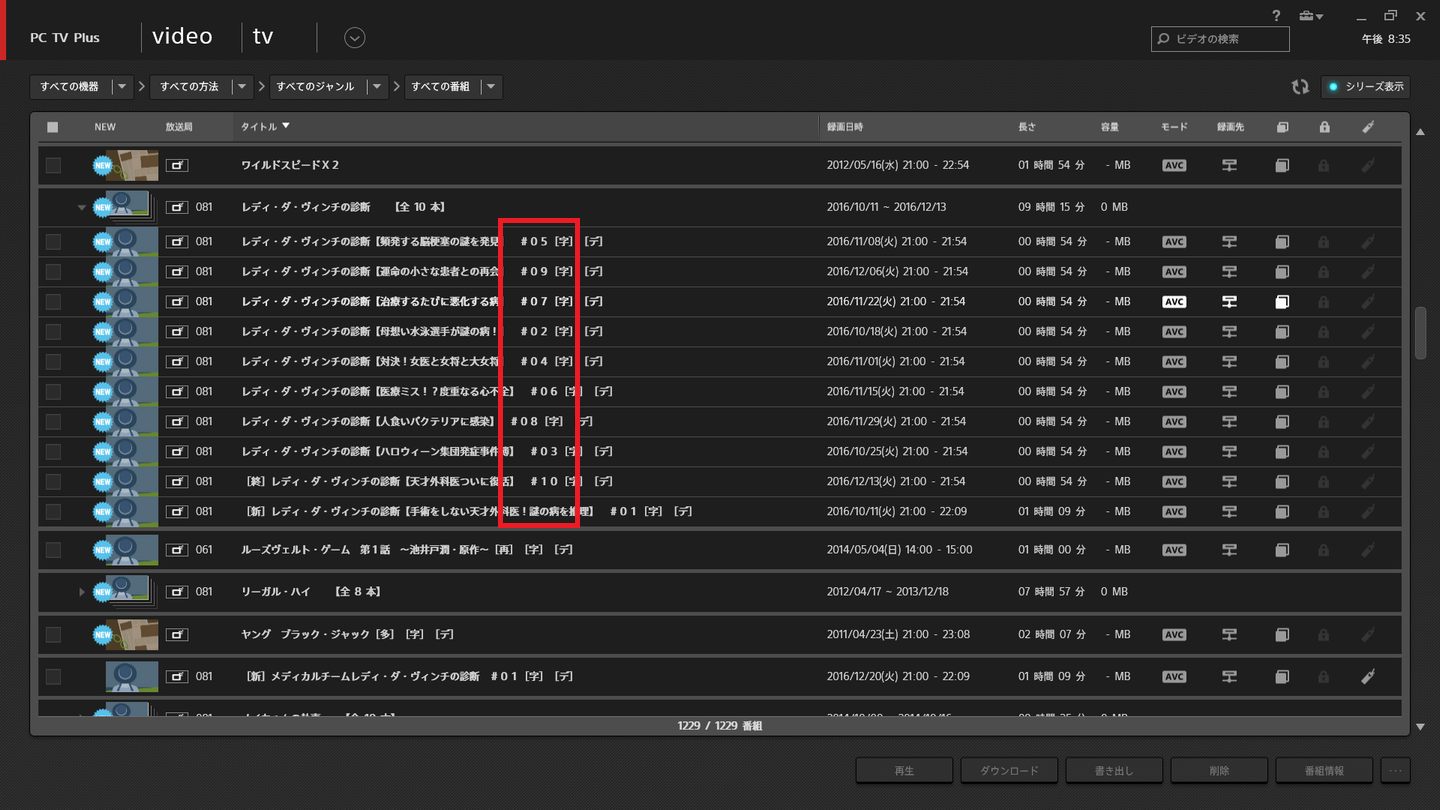Switch to the video tab

click(x=182, y=37)
